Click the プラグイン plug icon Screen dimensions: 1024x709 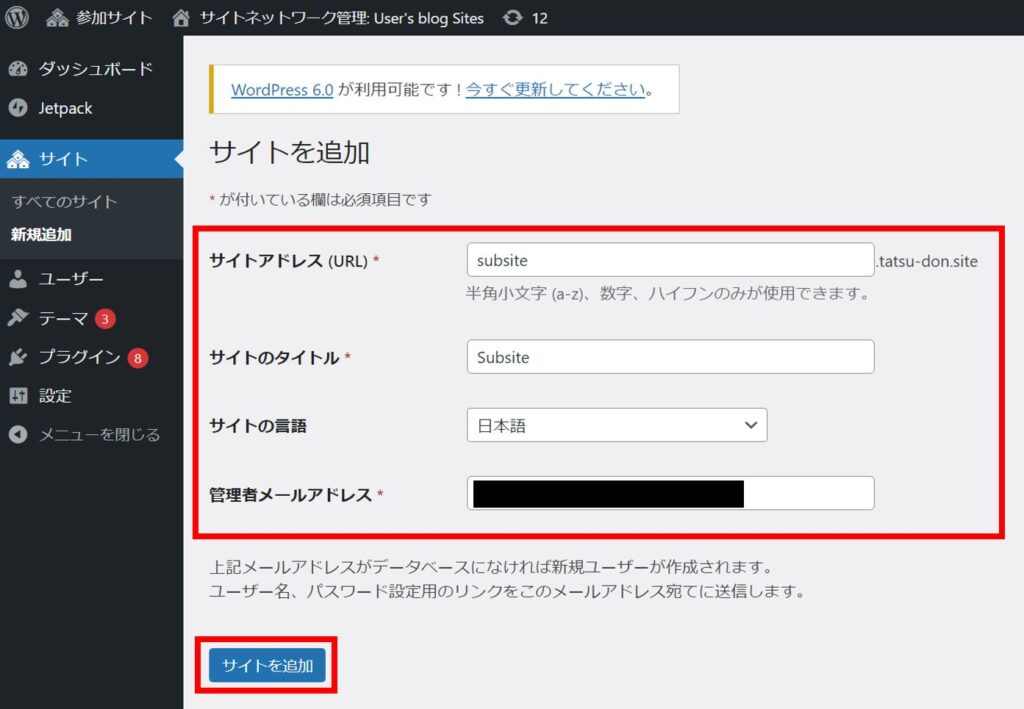click(18, 357)
